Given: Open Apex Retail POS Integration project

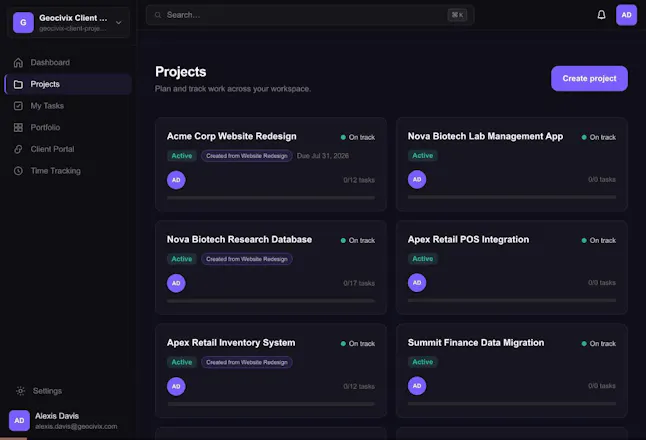Looking at the screenshot, I should click(468, 240).
